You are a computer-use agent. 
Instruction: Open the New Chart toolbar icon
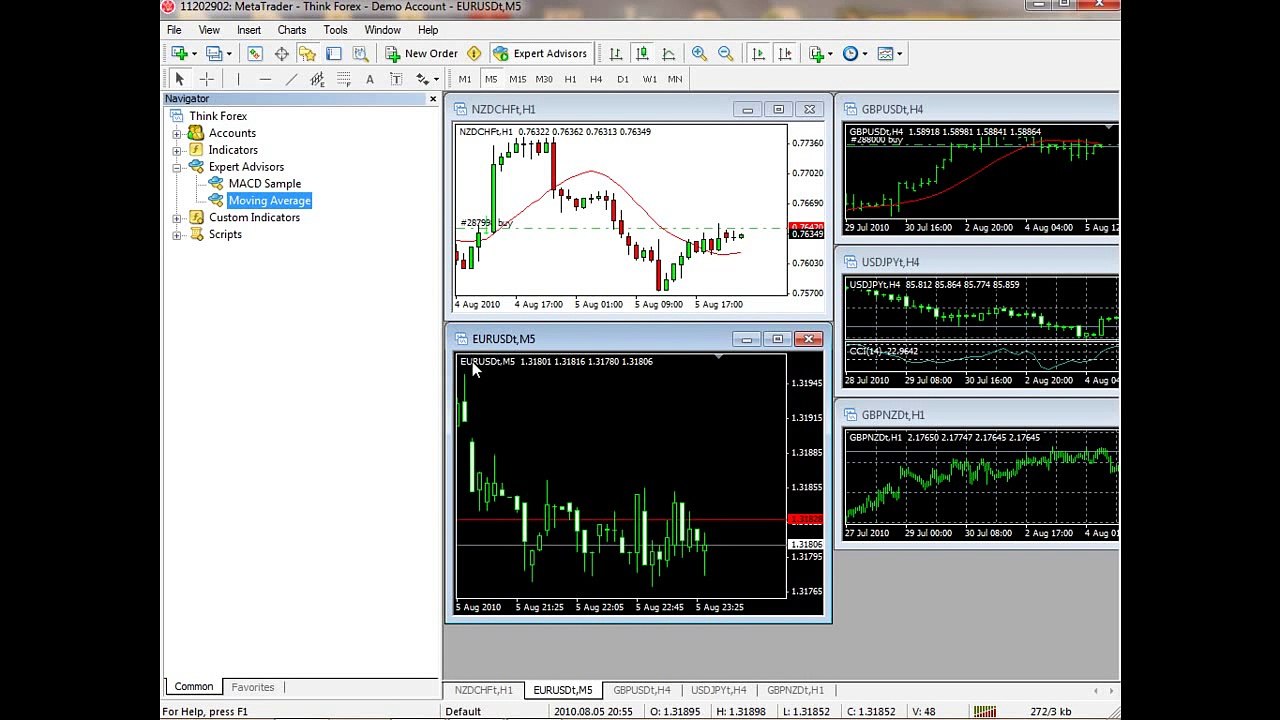[179, 54]
